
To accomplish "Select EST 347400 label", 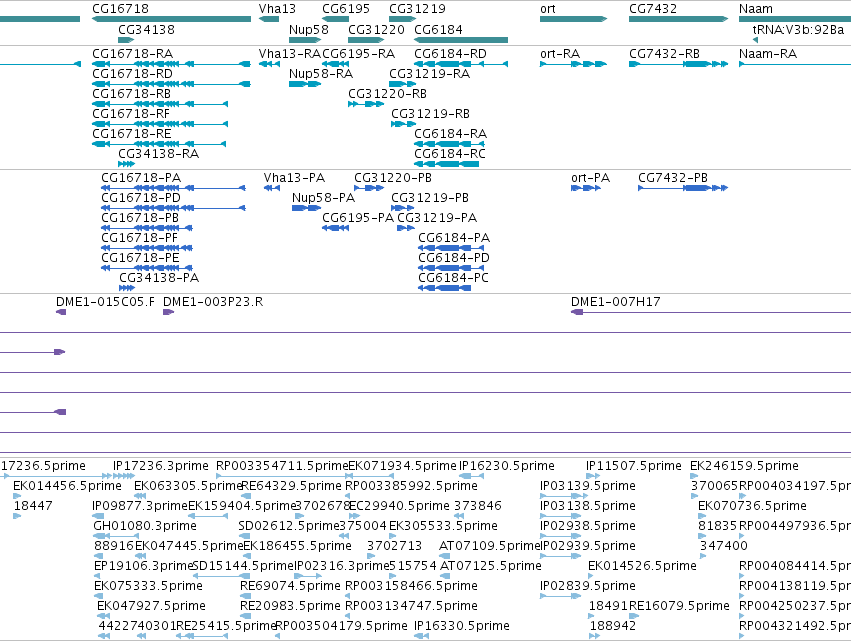I will click(724, 546).
